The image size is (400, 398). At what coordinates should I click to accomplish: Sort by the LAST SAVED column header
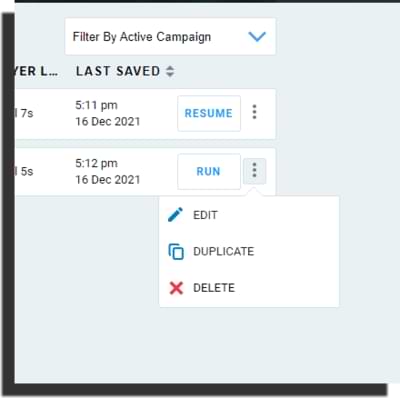pyautogui.click(x=118, y=71)
